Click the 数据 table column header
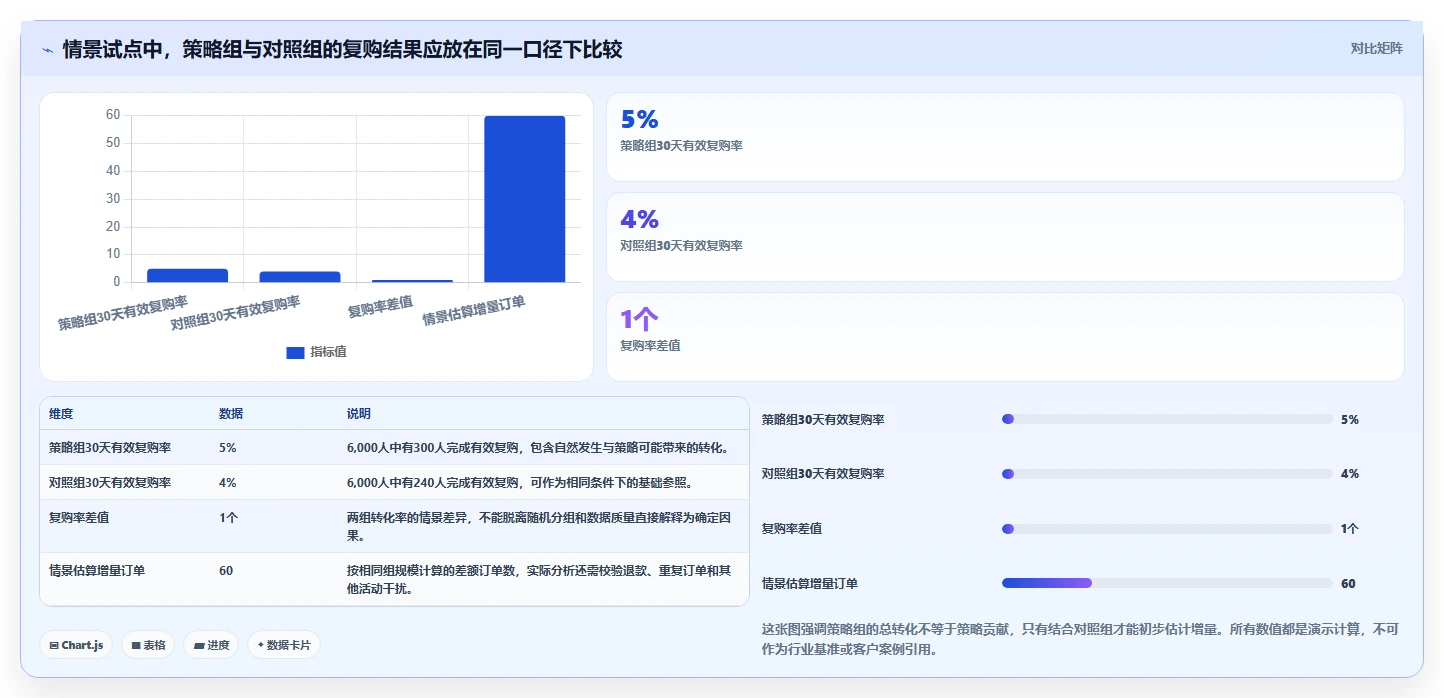The height and width of the screenshot is (698, 1444). [231, 414]
